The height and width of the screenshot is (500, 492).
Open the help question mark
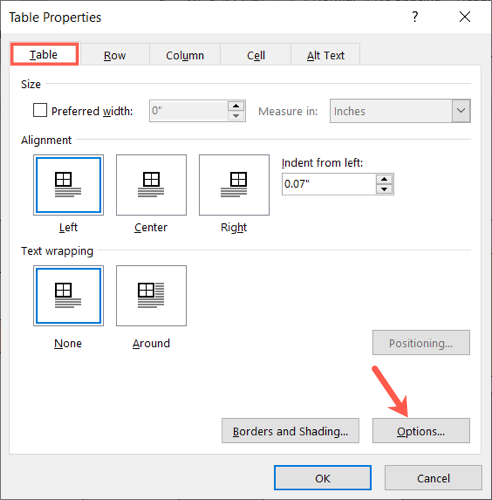pyautogui.click(x=415, y=17)
